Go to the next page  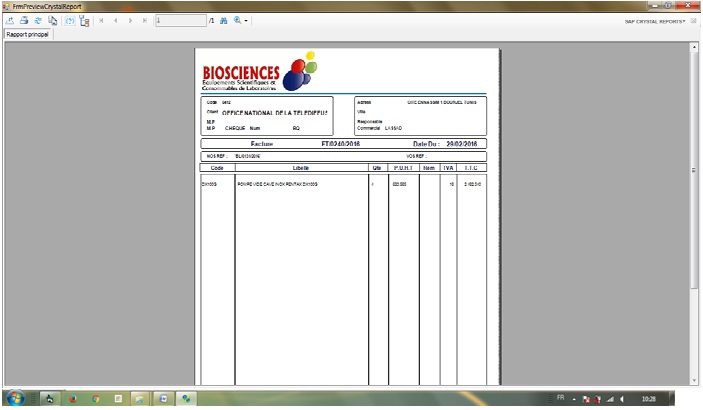point(130,21)
